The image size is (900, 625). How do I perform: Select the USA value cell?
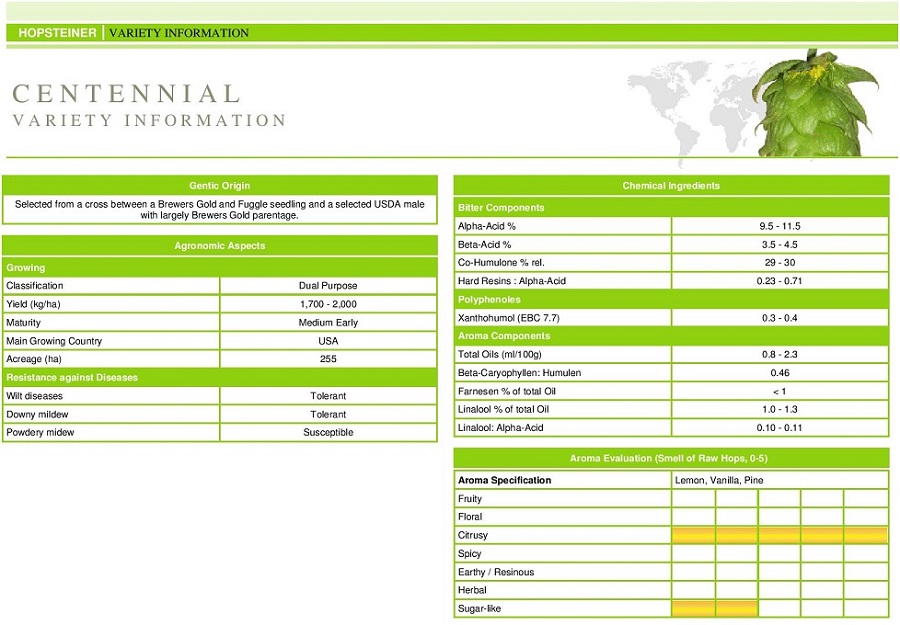pos(328,340)
